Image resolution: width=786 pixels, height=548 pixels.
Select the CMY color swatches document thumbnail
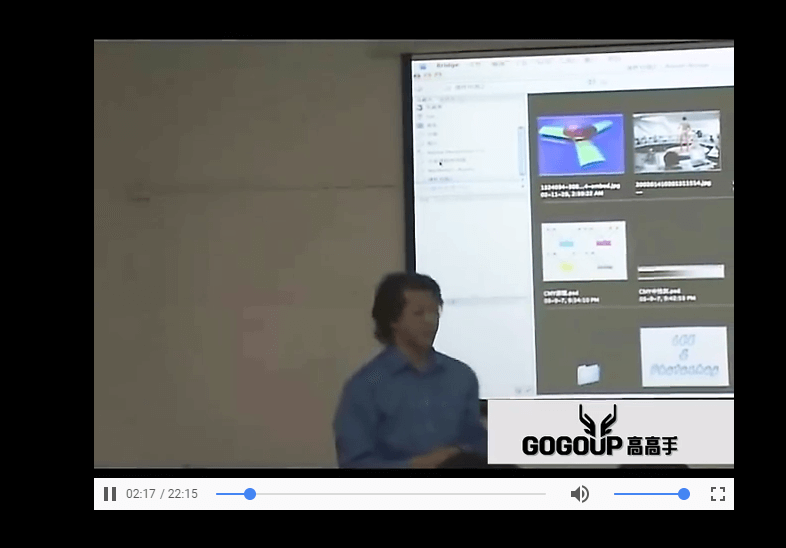584,251
